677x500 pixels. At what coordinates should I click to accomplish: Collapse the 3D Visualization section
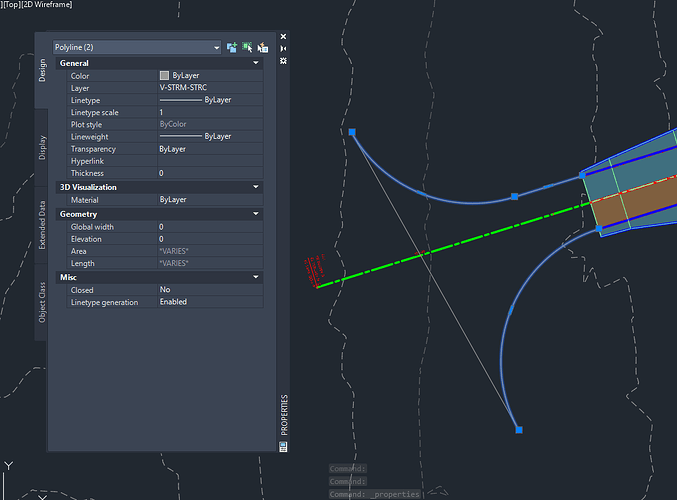pos(256,187)
